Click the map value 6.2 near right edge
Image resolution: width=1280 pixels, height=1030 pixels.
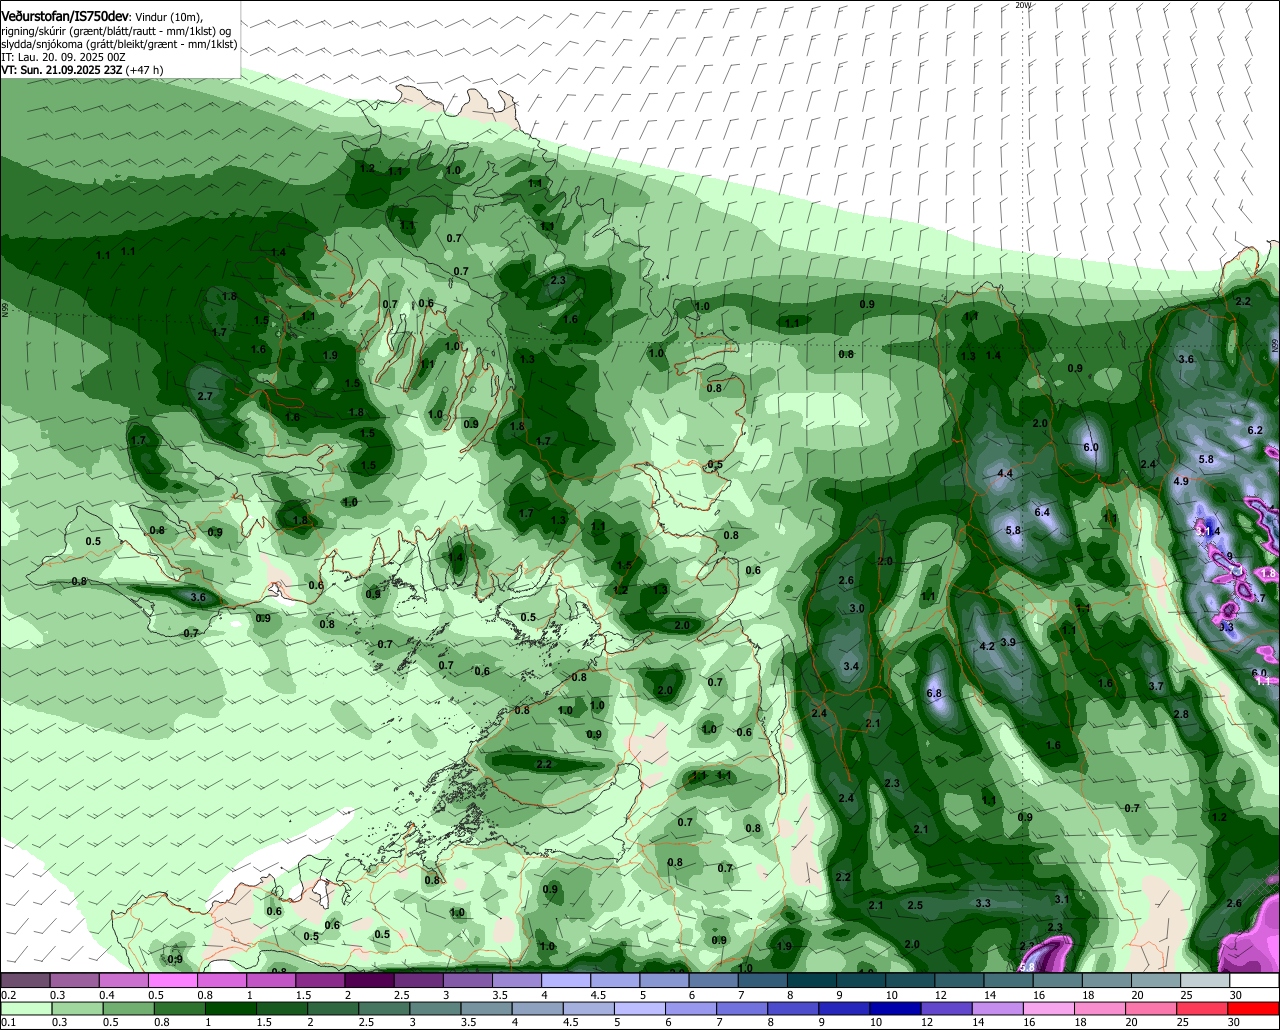(x=1256, y=430)
